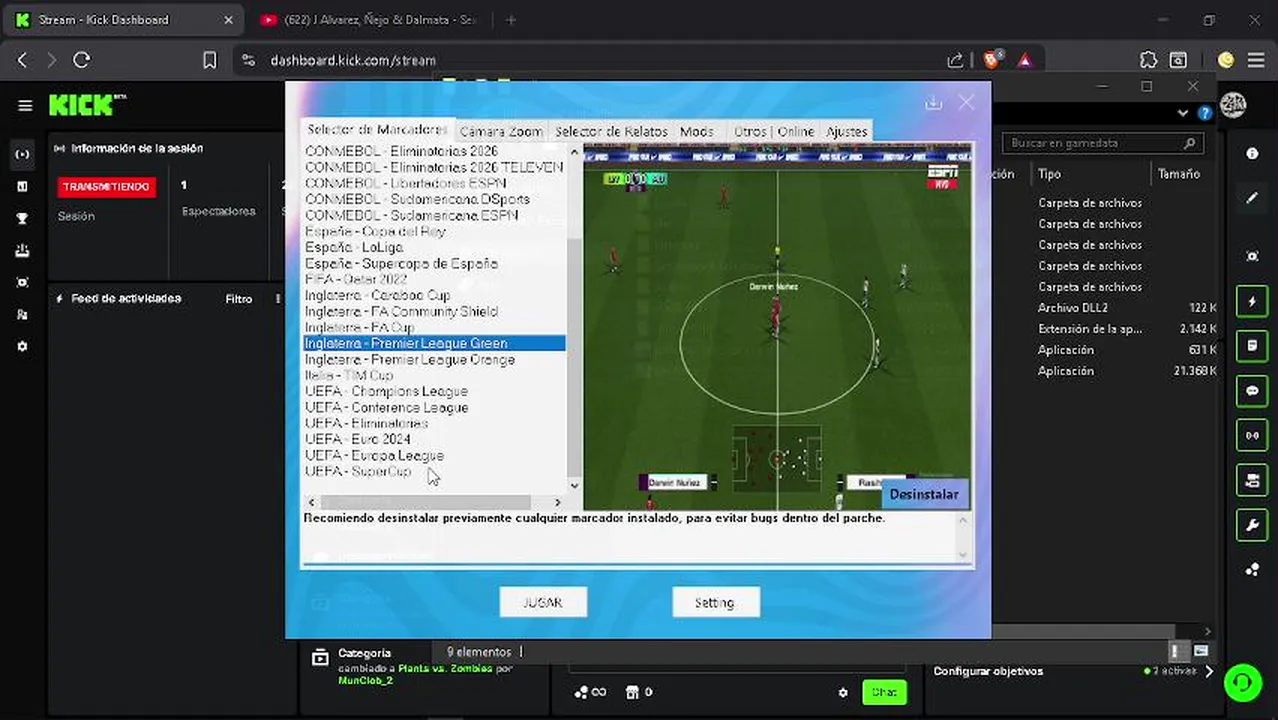Click the down arrow of scoreboard list scrollbar

[x=574, y=485]
